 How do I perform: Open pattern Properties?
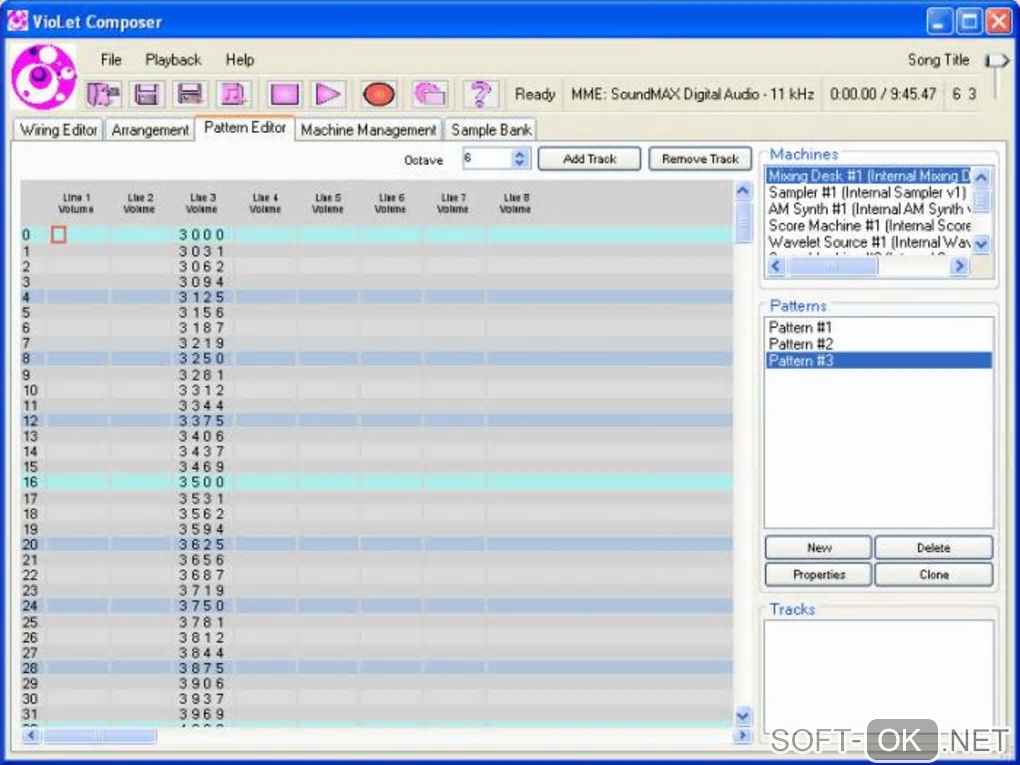pyautogui.click(x=818, y=575)
